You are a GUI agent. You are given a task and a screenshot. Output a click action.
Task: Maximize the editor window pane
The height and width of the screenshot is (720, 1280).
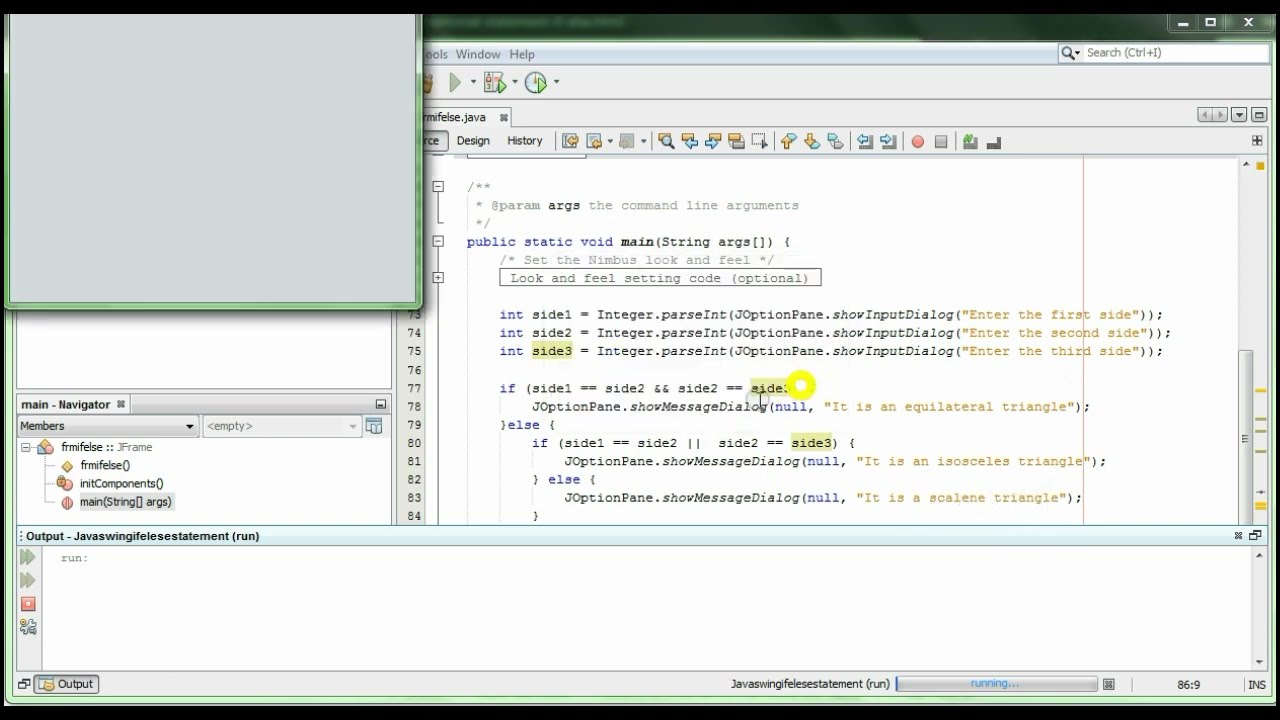pos(1258,115)
